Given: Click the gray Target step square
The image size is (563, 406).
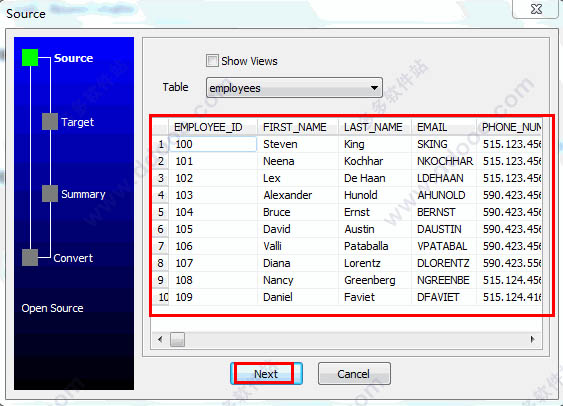Looking at the screenshot, I should 50,121.
